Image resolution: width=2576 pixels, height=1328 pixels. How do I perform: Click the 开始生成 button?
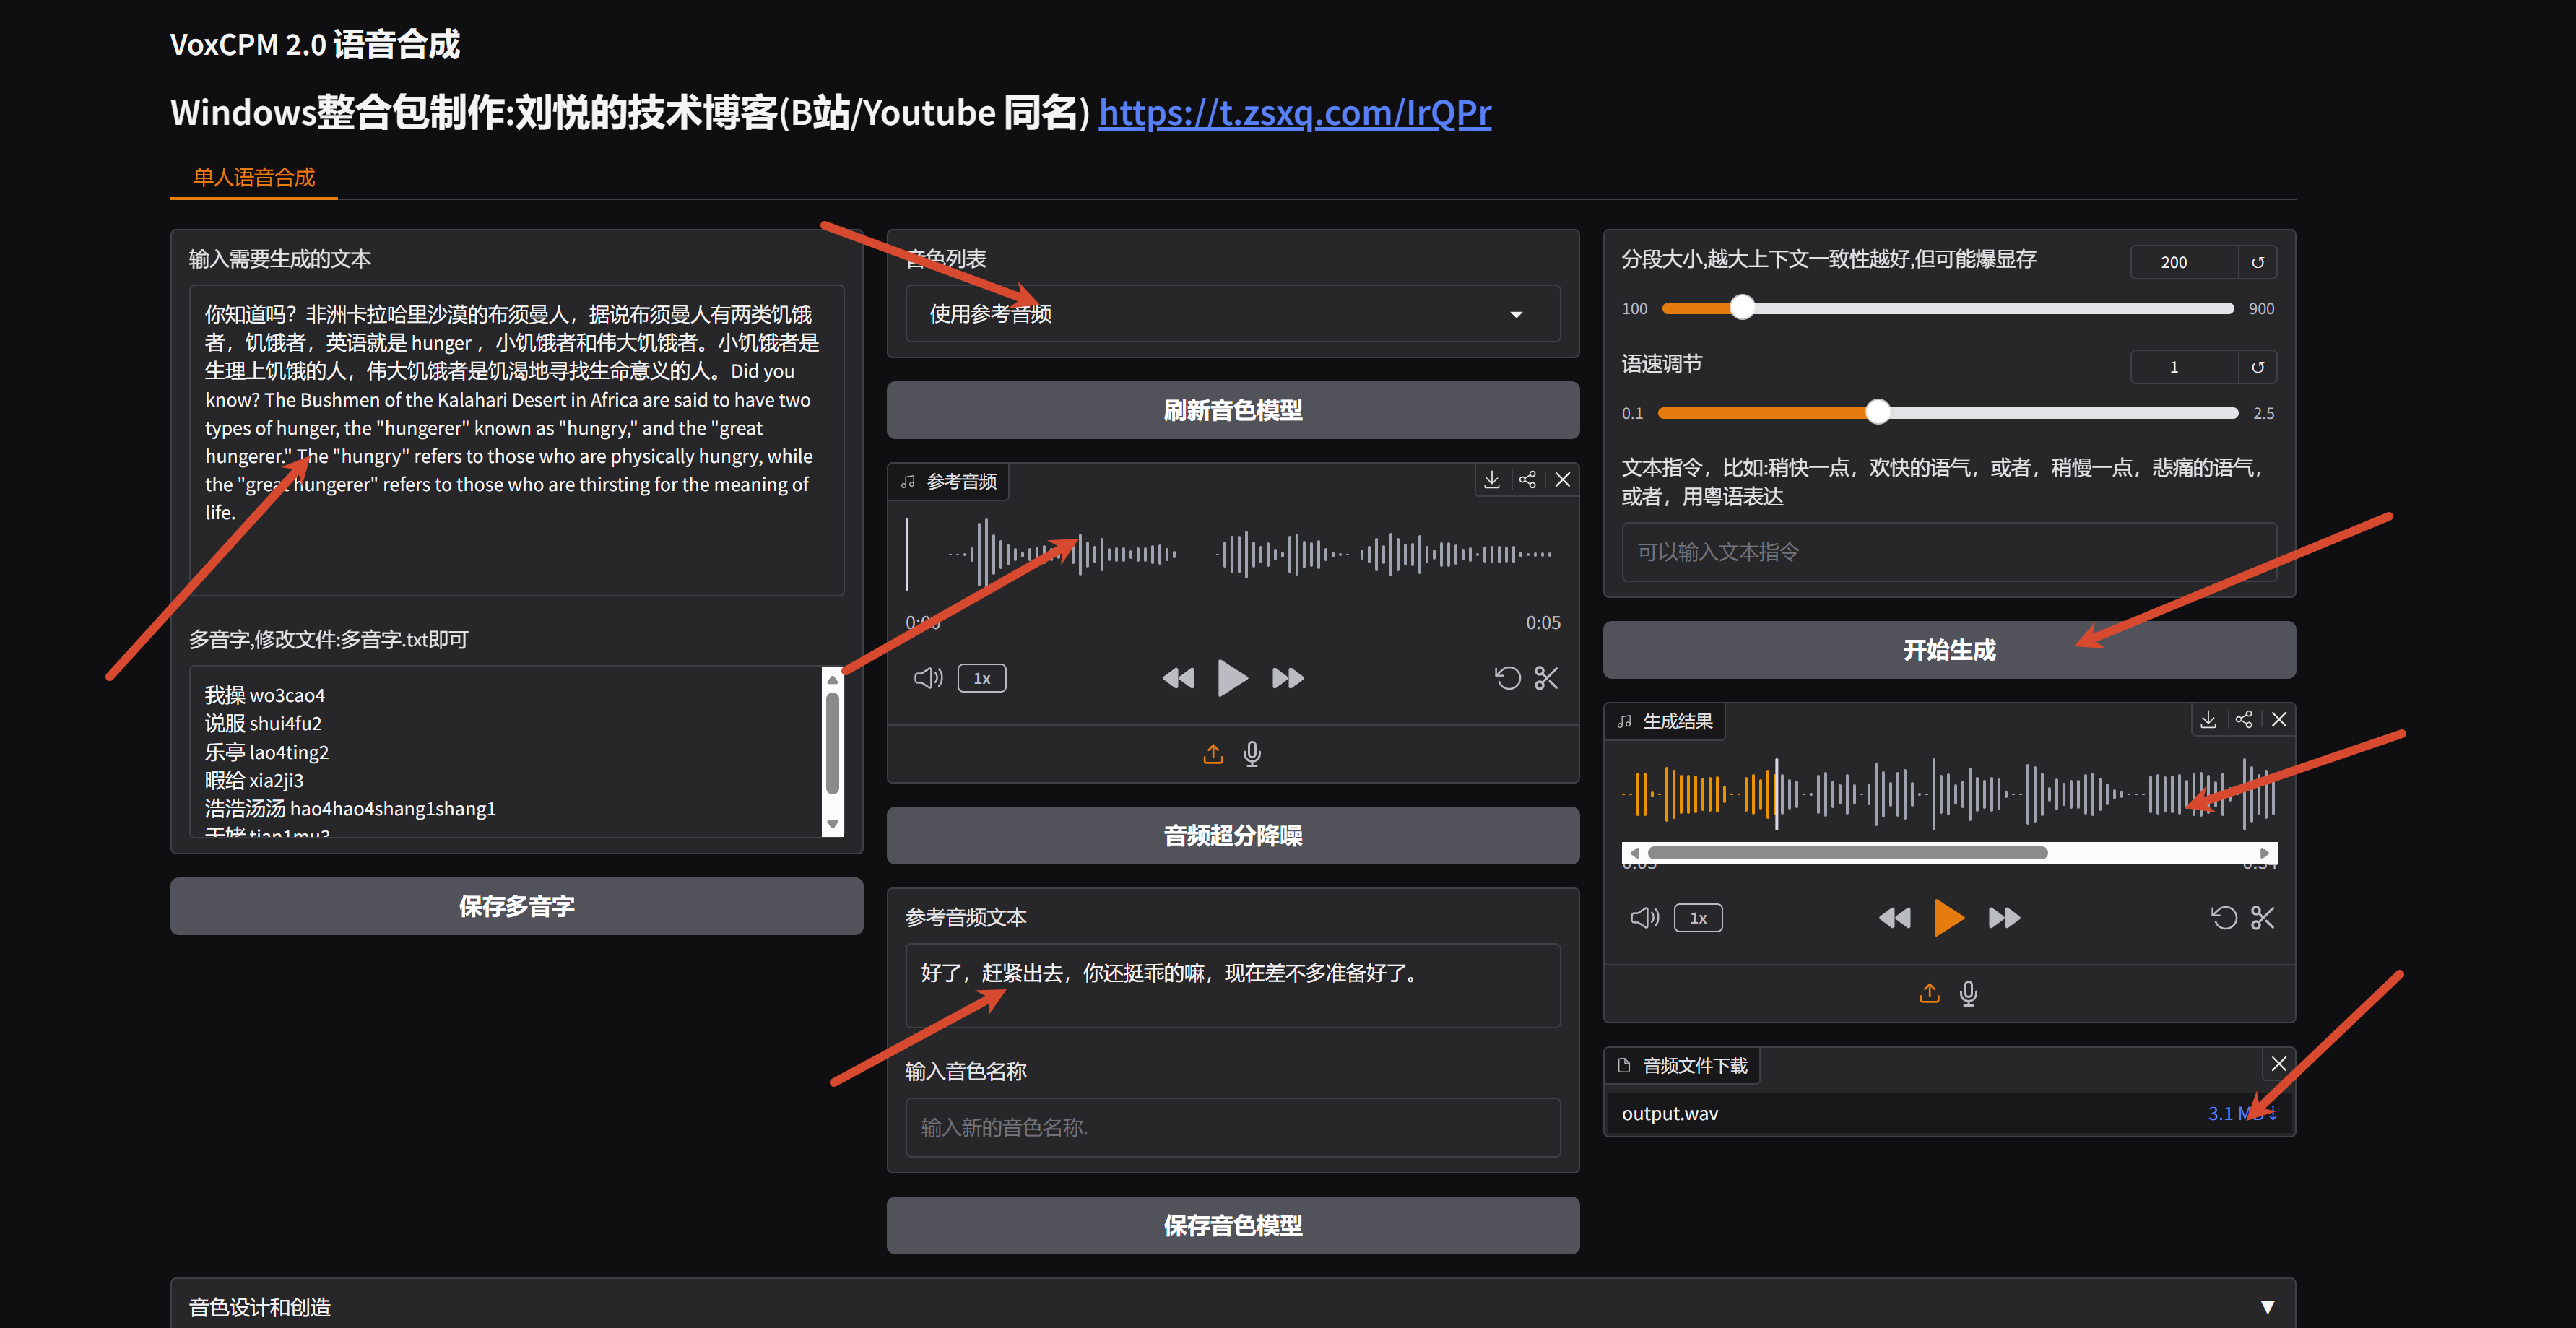(1948, 650)
